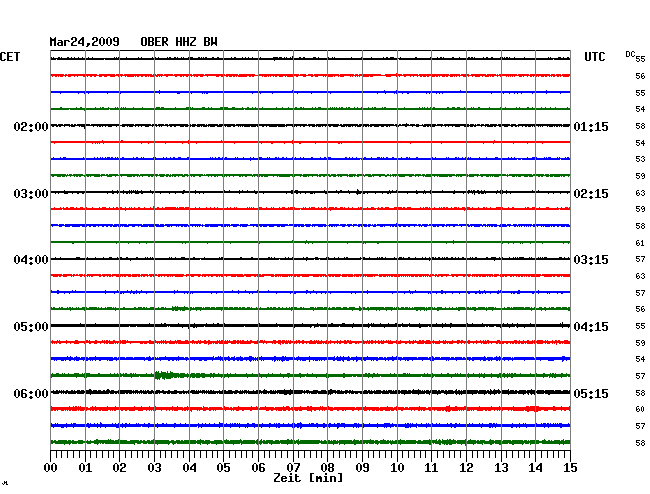The height and width of the screenshot is (494, 650).
Task: Select minute tick label 00
Action: click(51, 468)
